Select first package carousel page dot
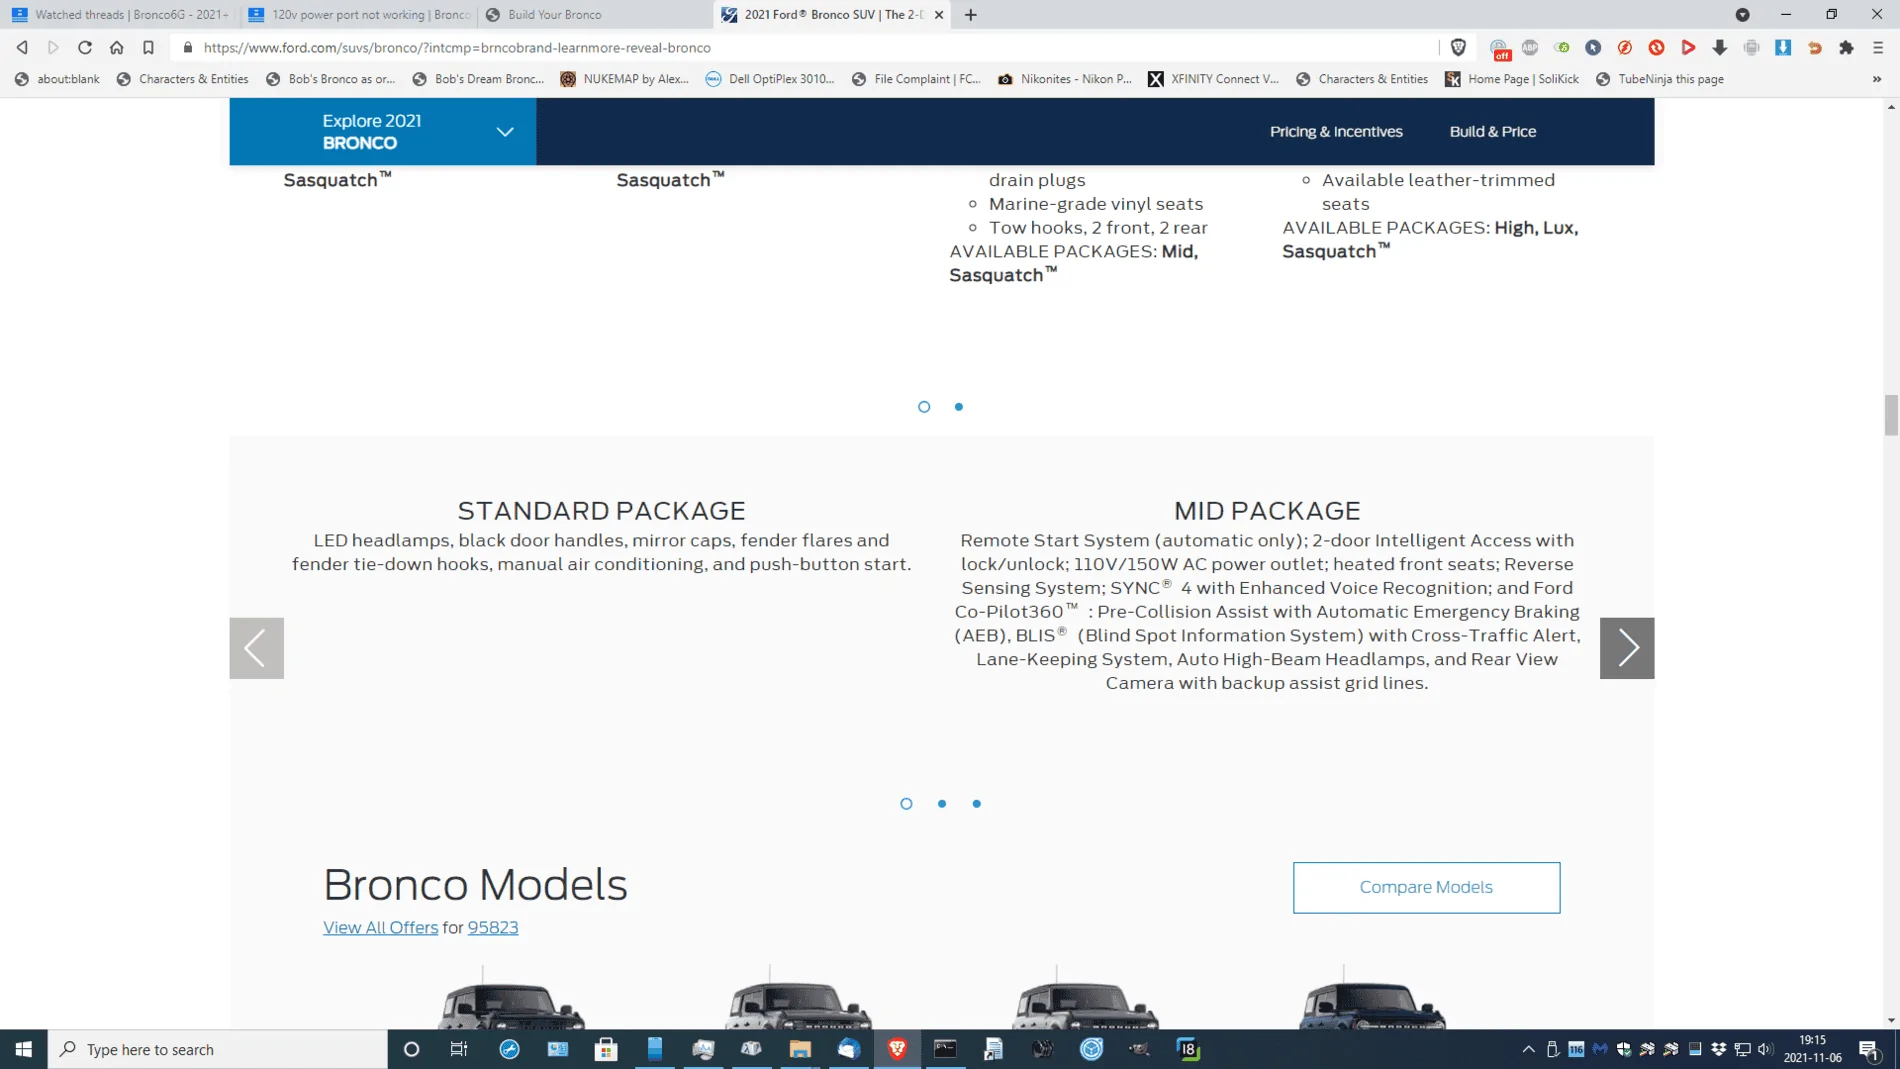Viewport: 1900px width, 1069px height. pos(906,804)
